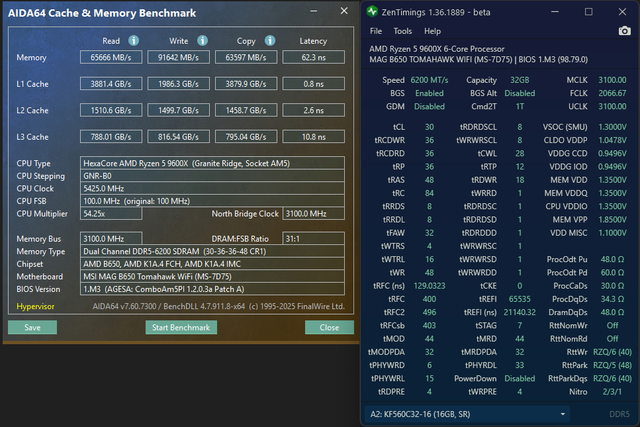Select the L2 Cache Latency 2.6 ns field

click(313, 110)
